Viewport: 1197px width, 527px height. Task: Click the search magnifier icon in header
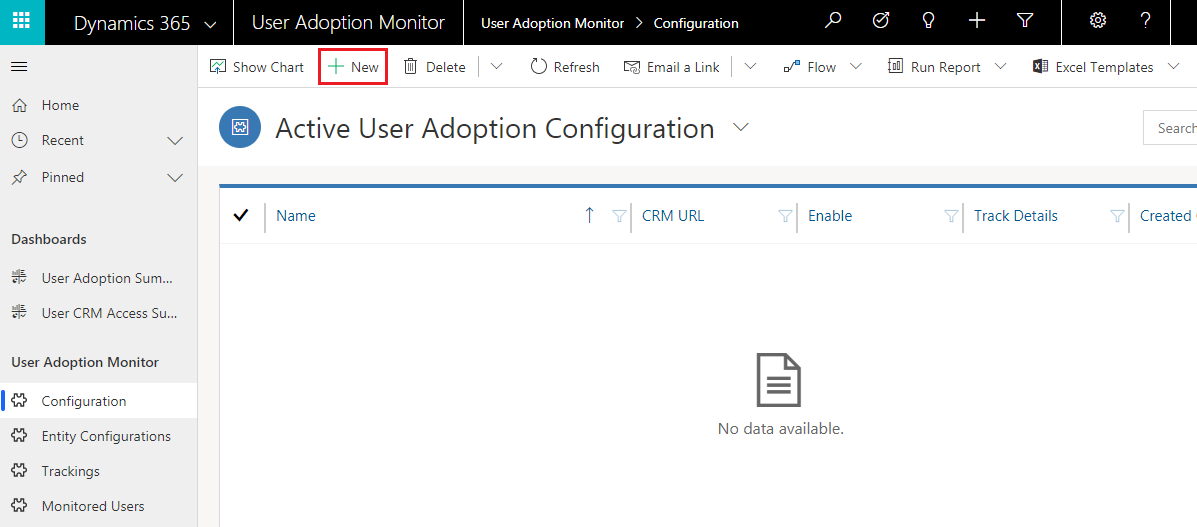(x=834, y=21)
